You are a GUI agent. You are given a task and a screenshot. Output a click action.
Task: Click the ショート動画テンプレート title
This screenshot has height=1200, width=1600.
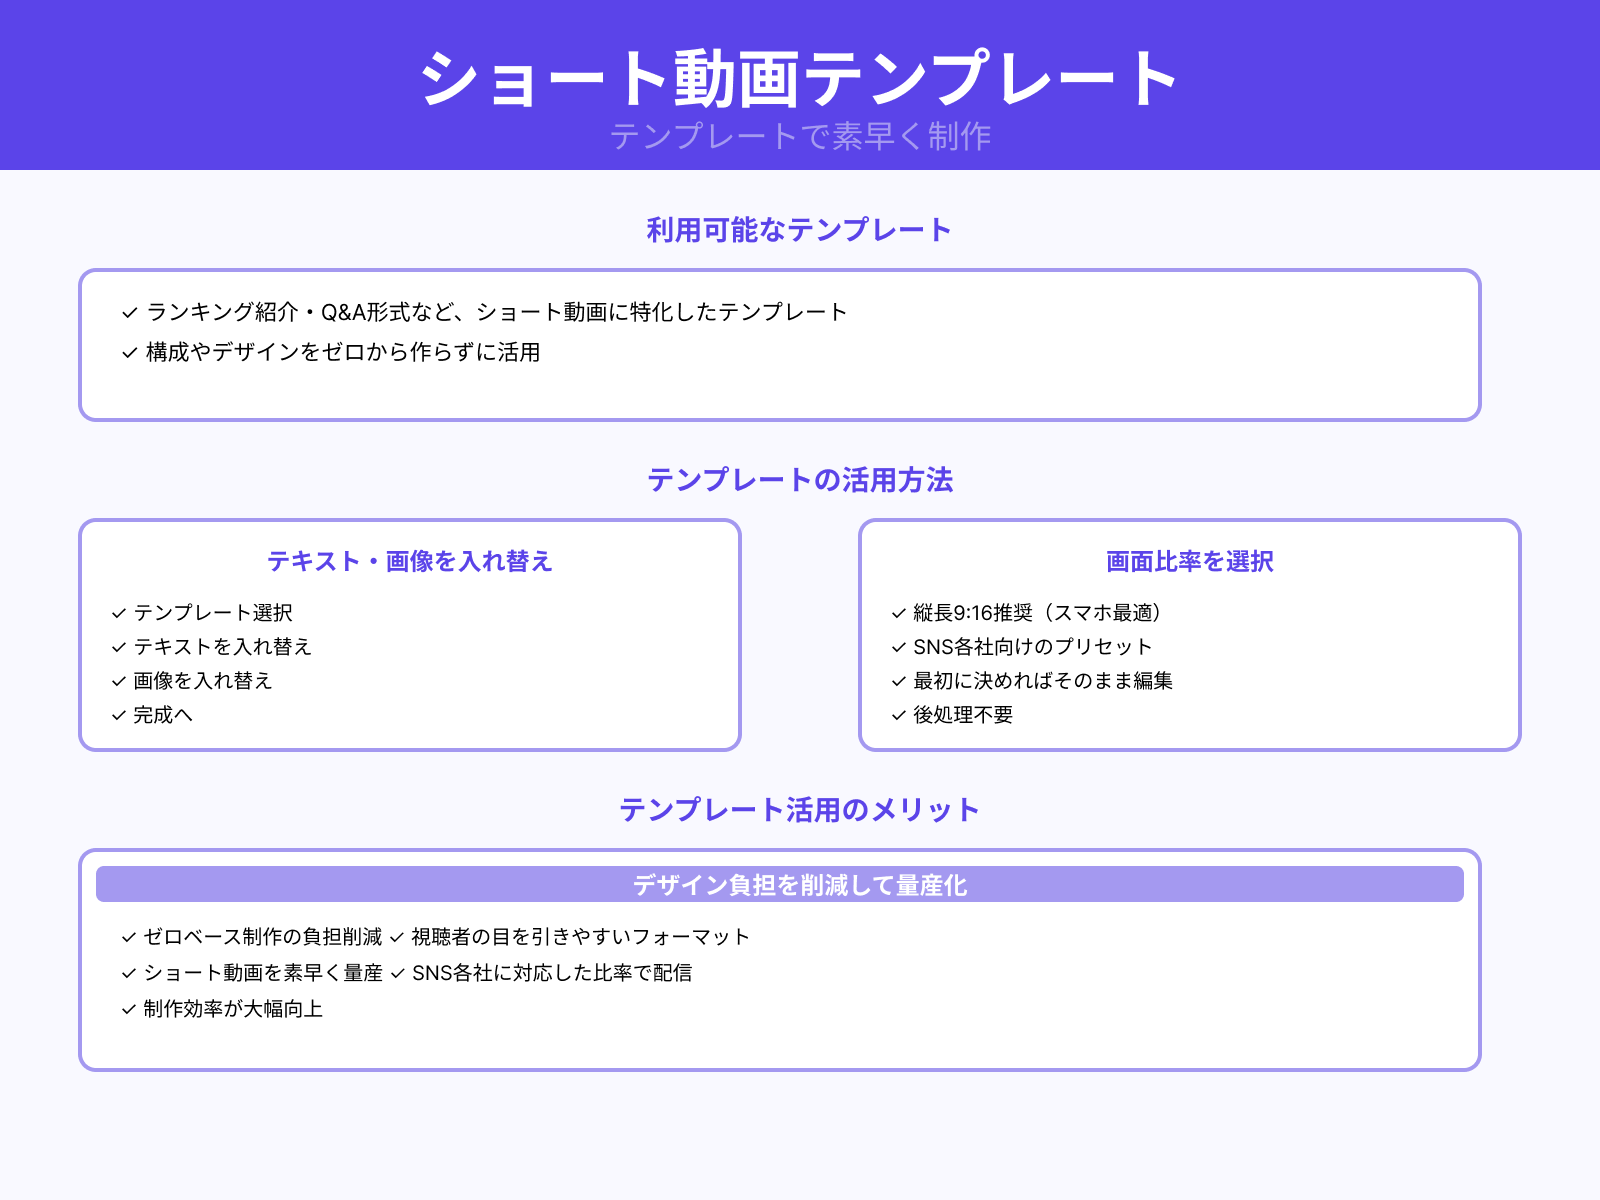pyautogui.click(x=800, y=77)
